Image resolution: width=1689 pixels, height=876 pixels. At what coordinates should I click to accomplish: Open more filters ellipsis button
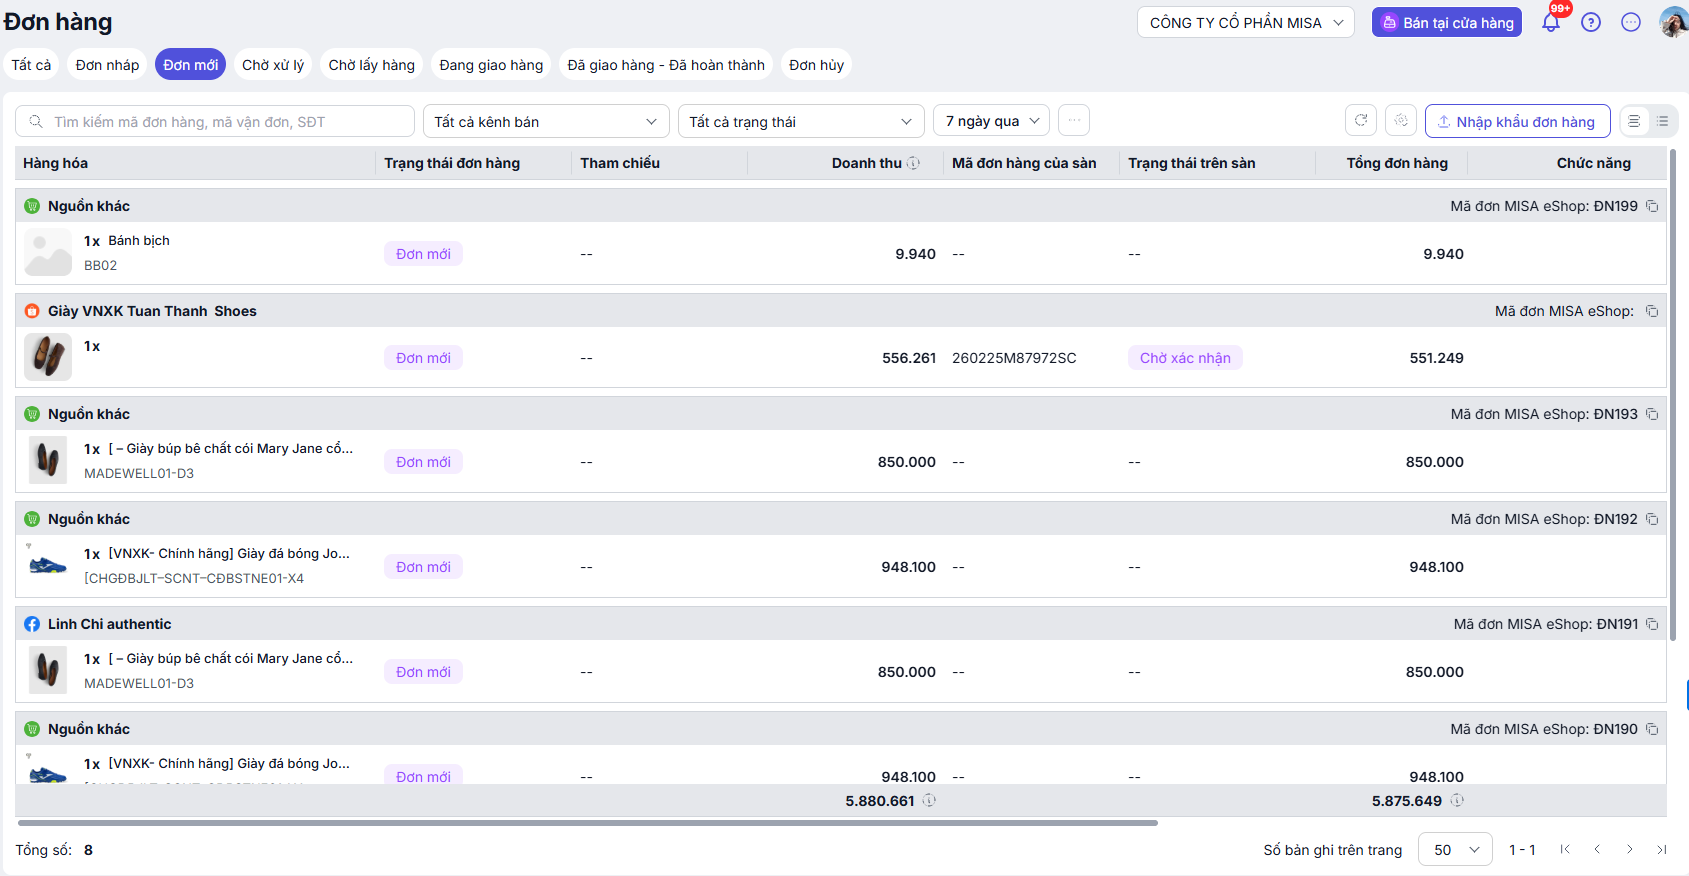coord(1074,121)
